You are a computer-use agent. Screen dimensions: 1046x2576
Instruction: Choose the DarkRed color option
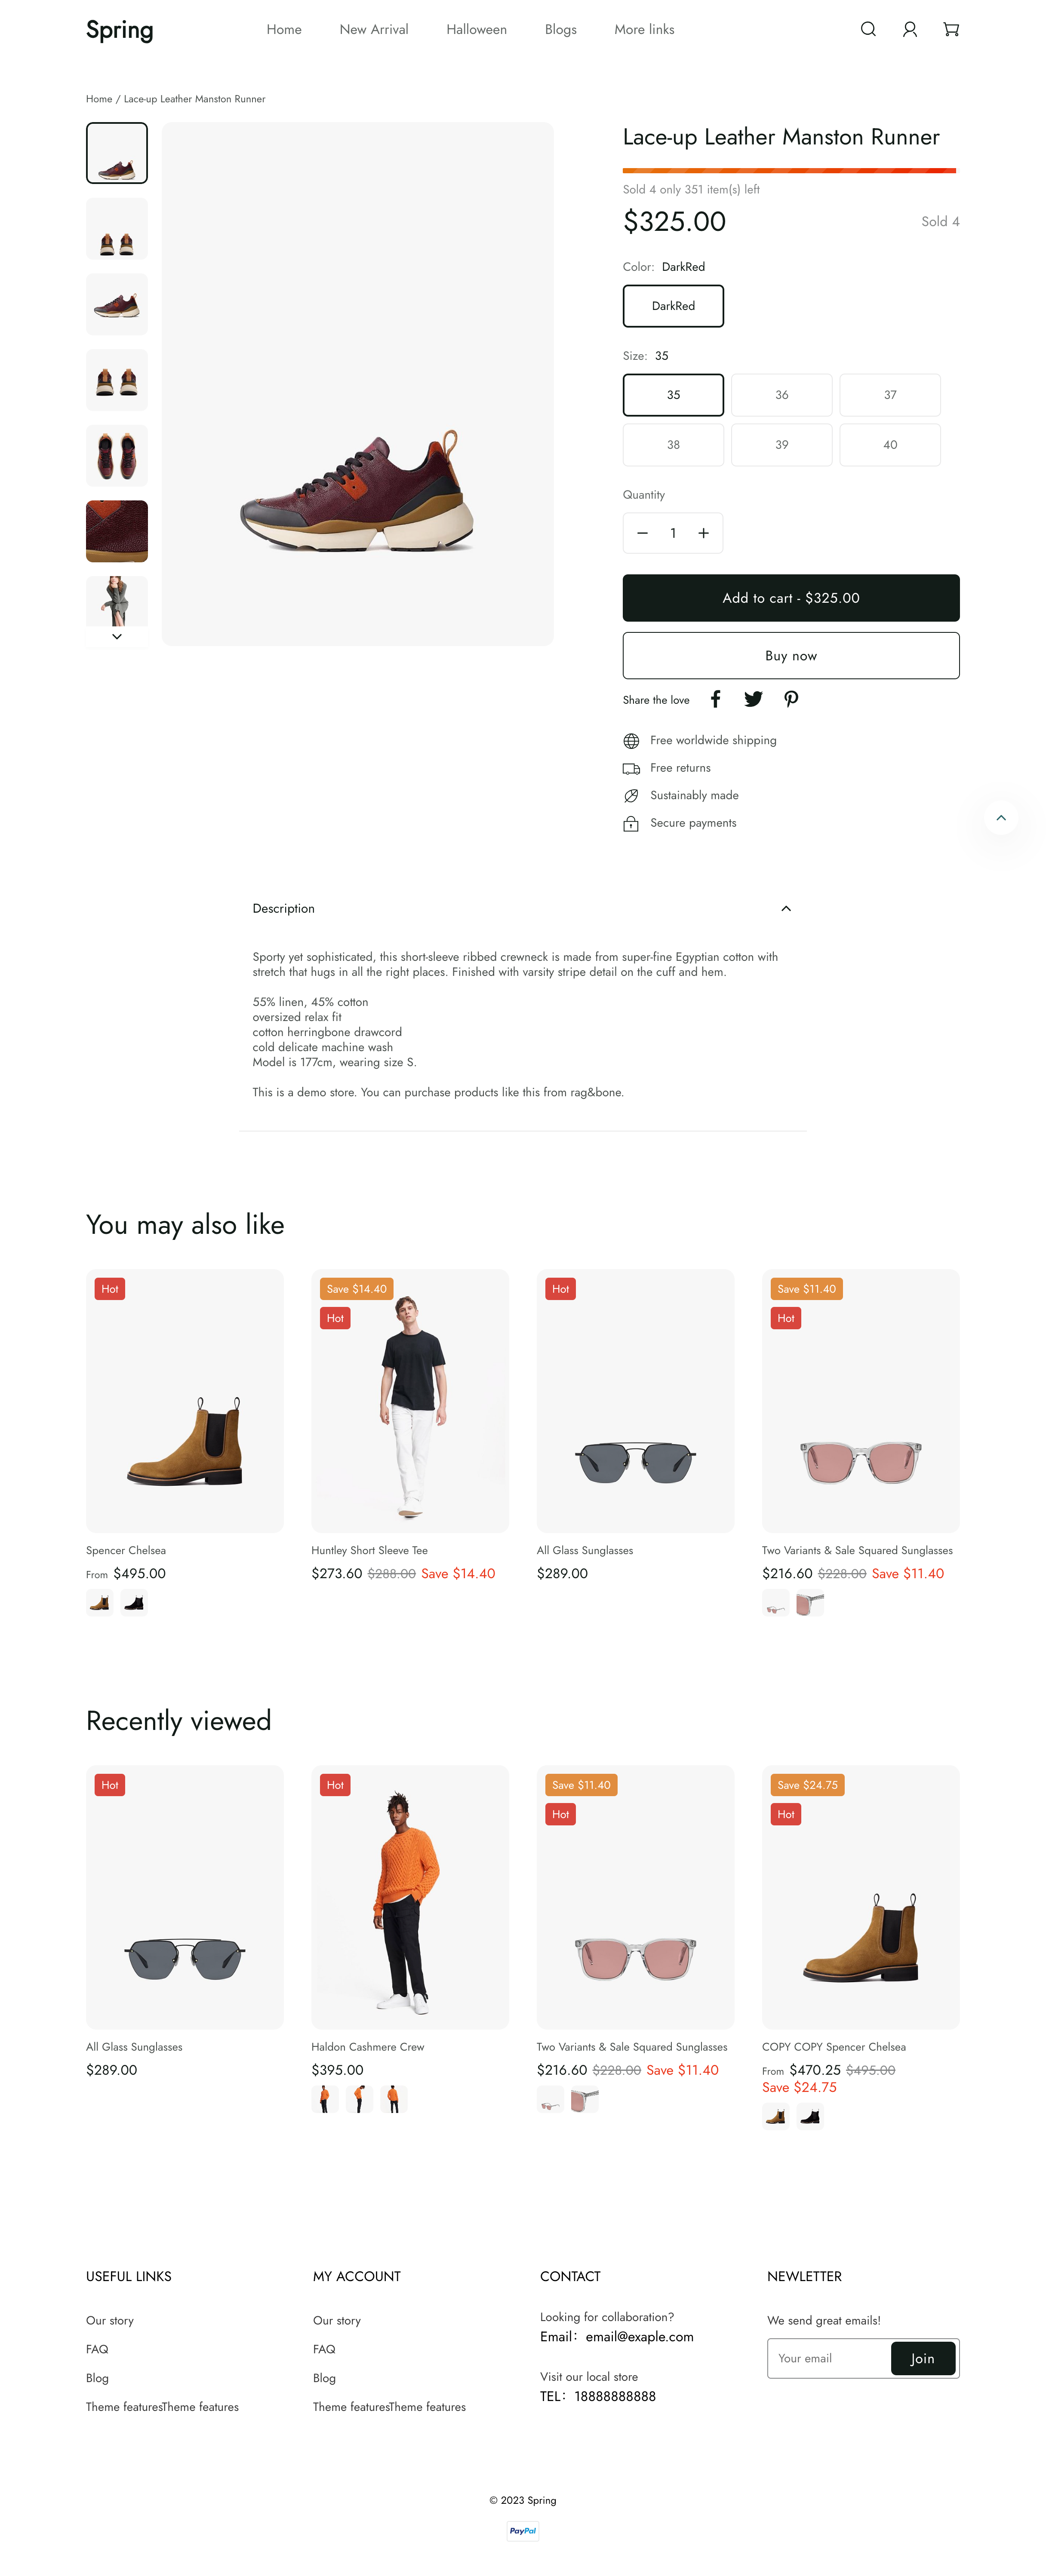tap(673, 306)
